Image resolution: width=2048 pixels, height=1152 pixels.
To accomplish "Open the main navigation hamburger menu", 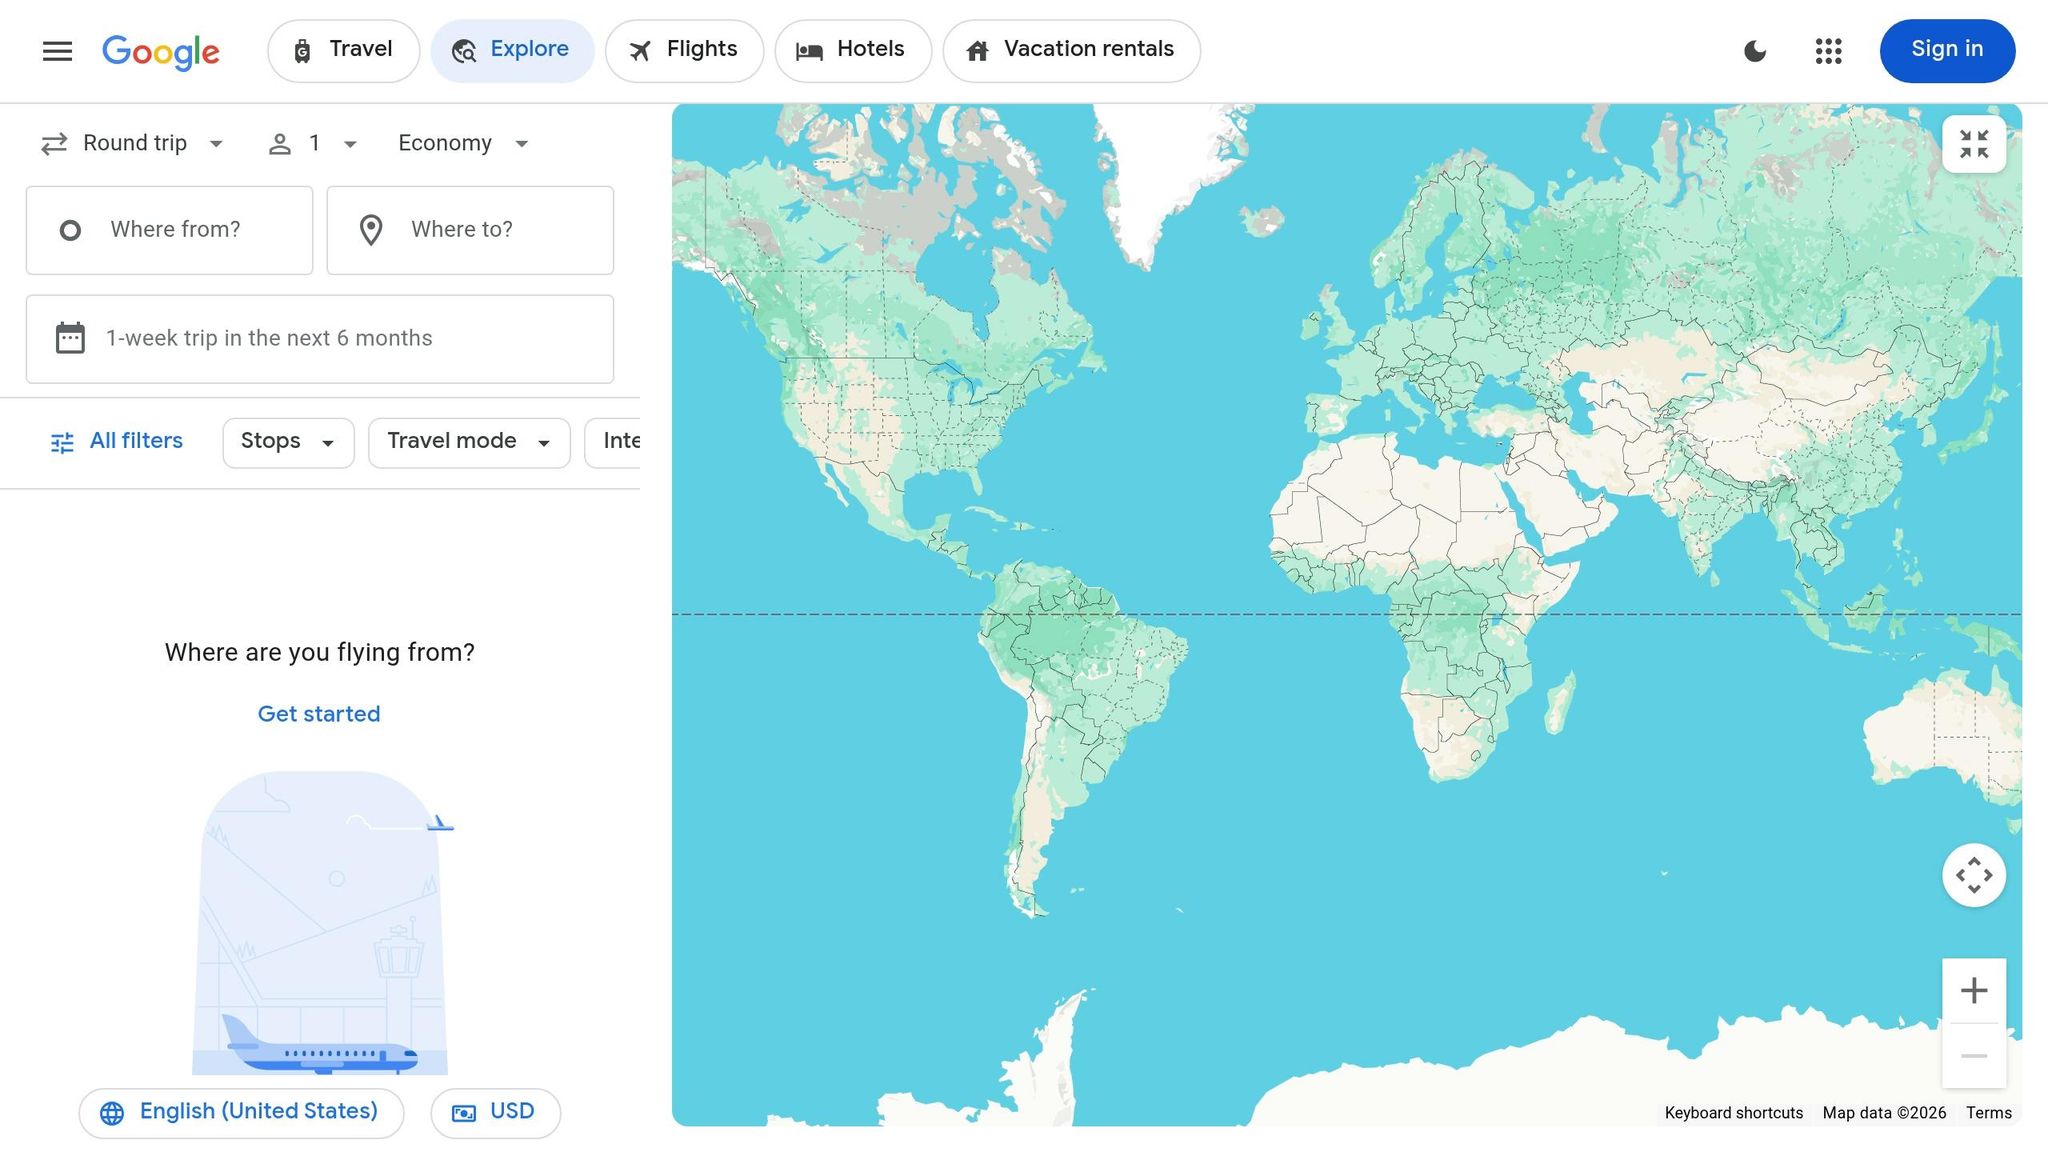I will click(x=57, y=51).
